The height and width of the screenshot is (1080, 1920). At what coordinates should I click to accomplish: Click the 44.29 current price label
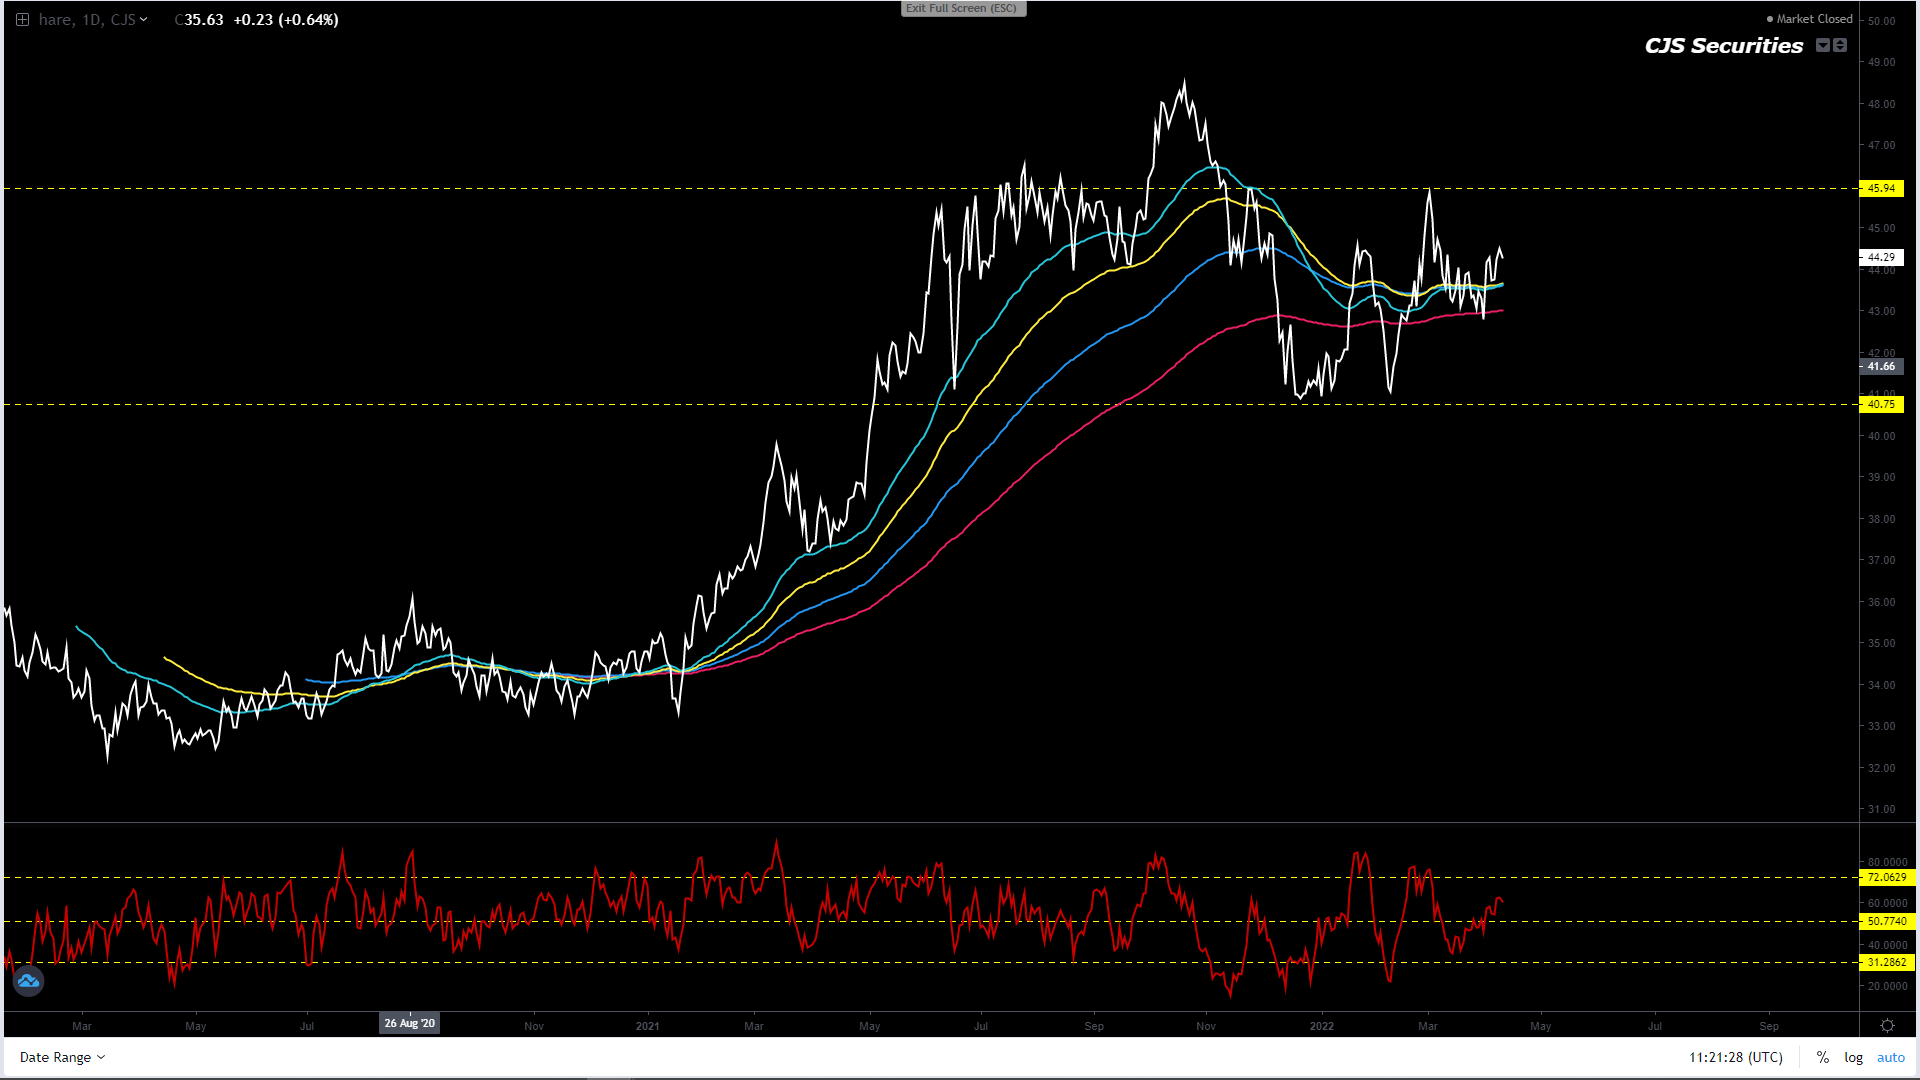(1881, 257)
